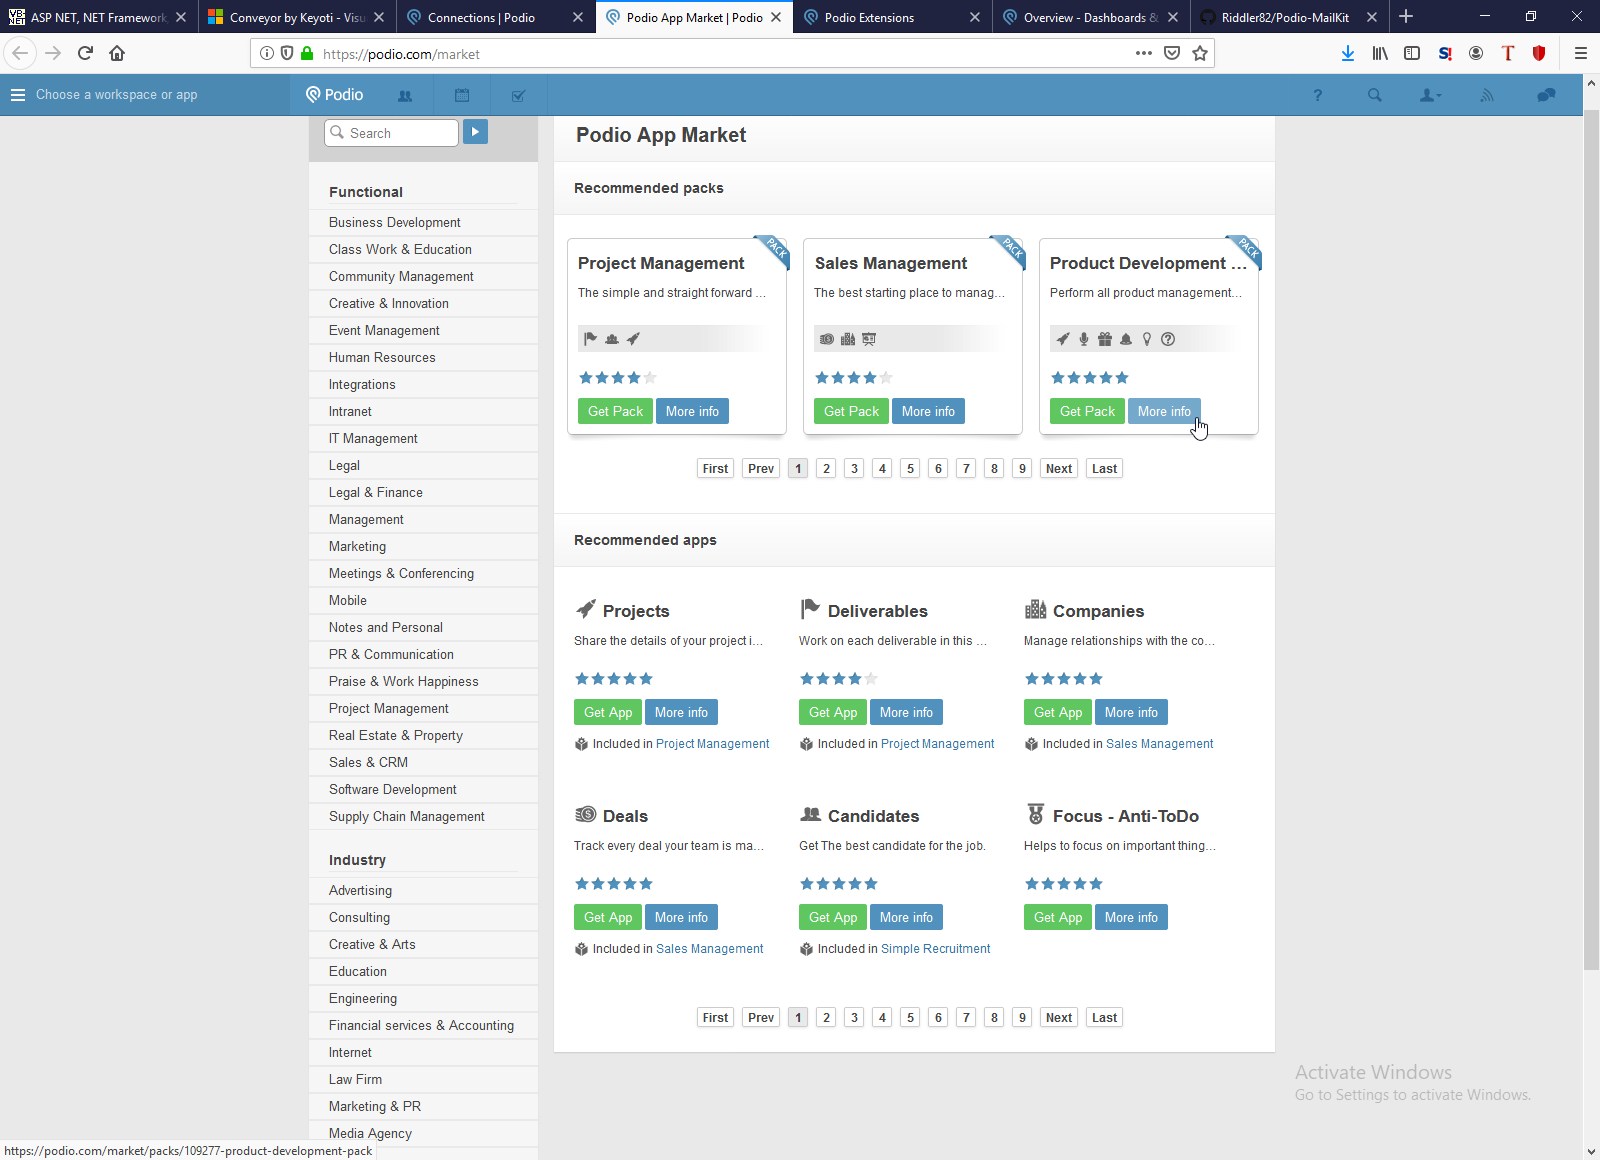The height and width of the screenshot is (1160, 1600).
Task: Open Simple Recruitment link under Candidates
Action: tap(936, 949)
